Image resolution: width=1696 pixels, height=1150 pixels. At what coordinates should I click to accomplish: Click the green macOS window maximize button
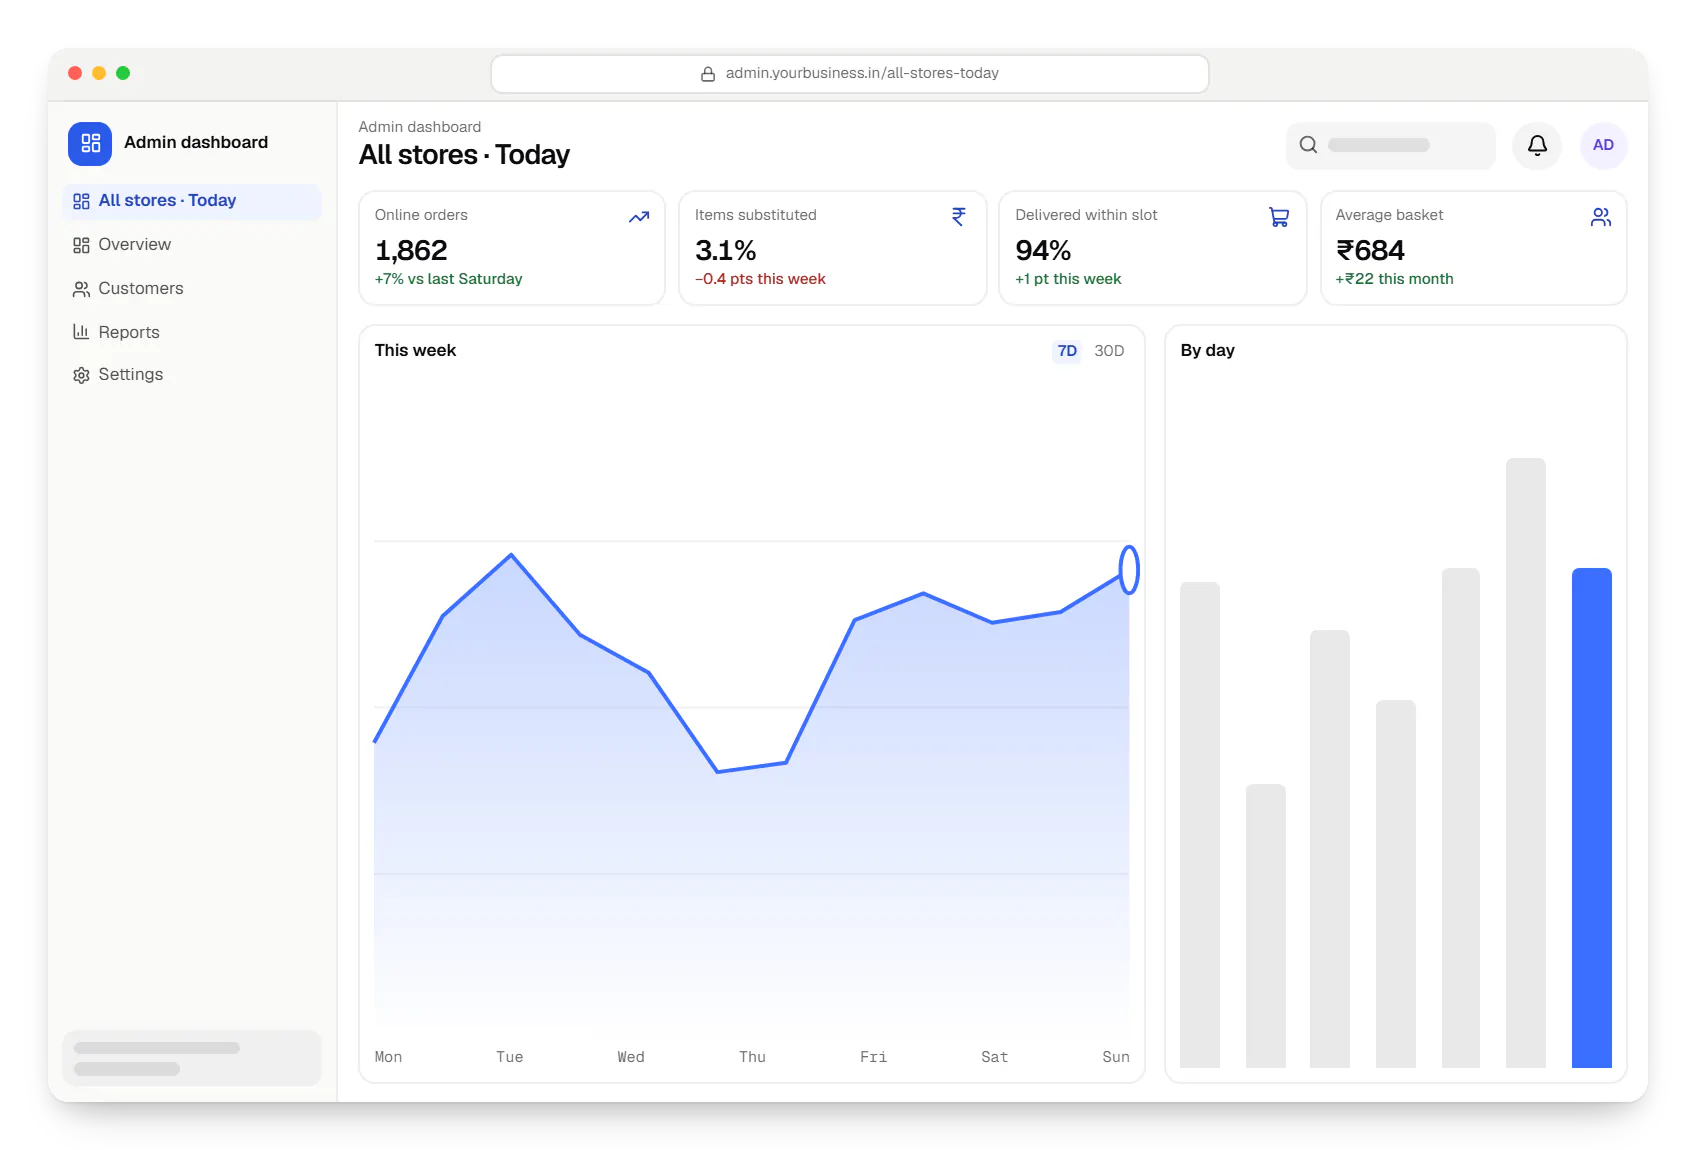click(123, 73)
